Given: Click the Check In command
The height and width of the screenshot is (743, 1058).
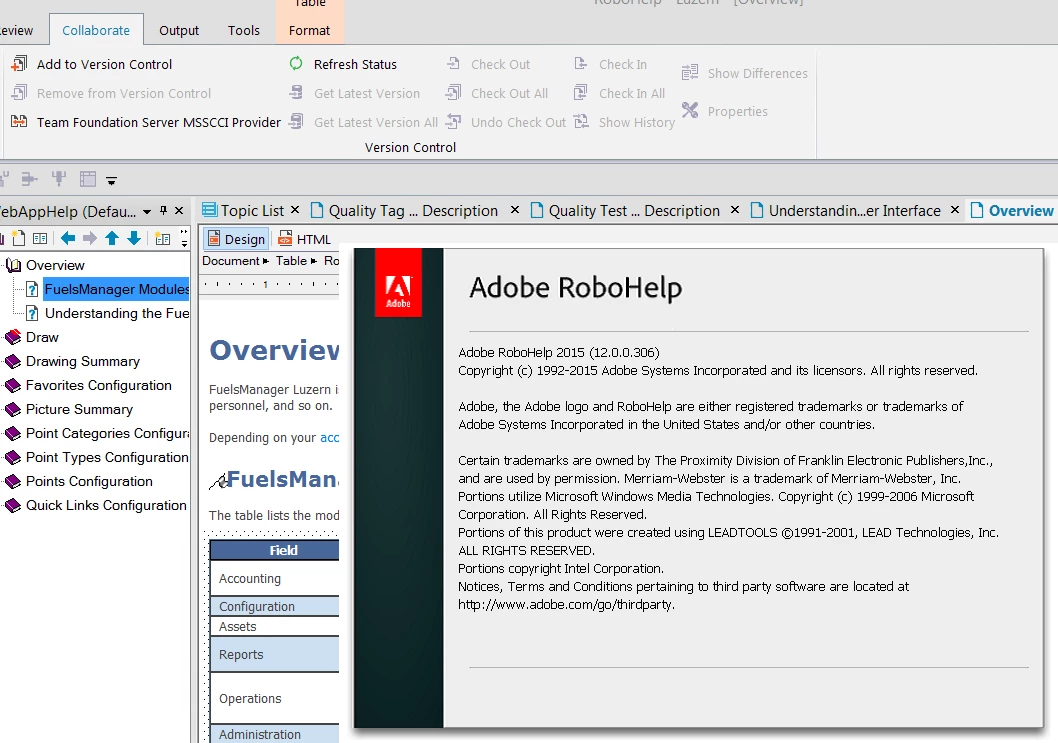Looking at the screenshot, I should 610,64.
